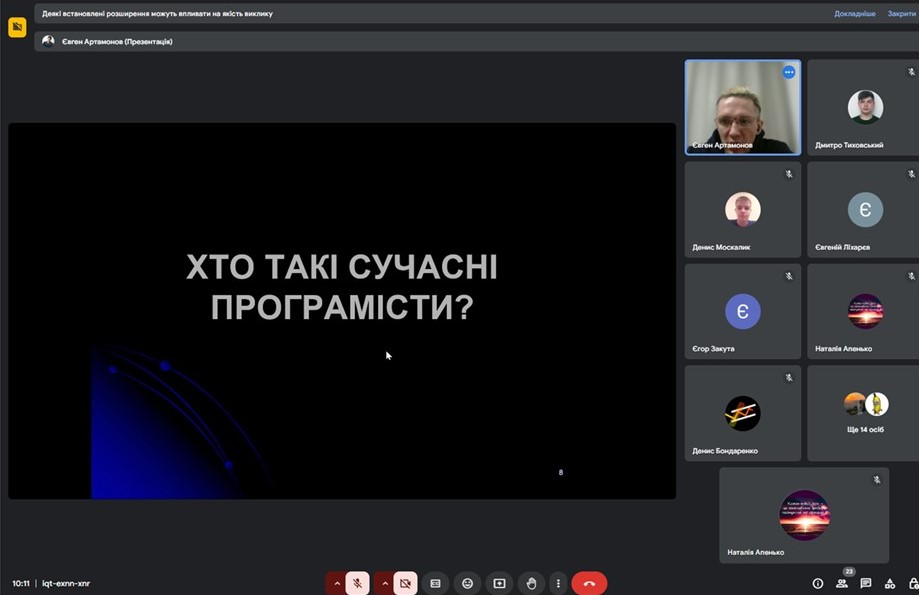Raise hand with the hand icon

coord(532,583)
